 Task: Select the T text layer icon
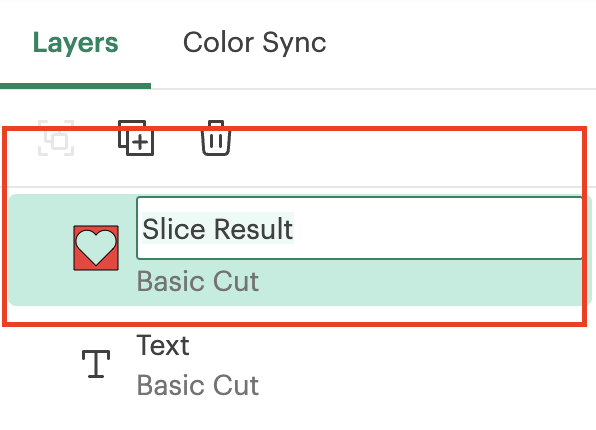96,364
